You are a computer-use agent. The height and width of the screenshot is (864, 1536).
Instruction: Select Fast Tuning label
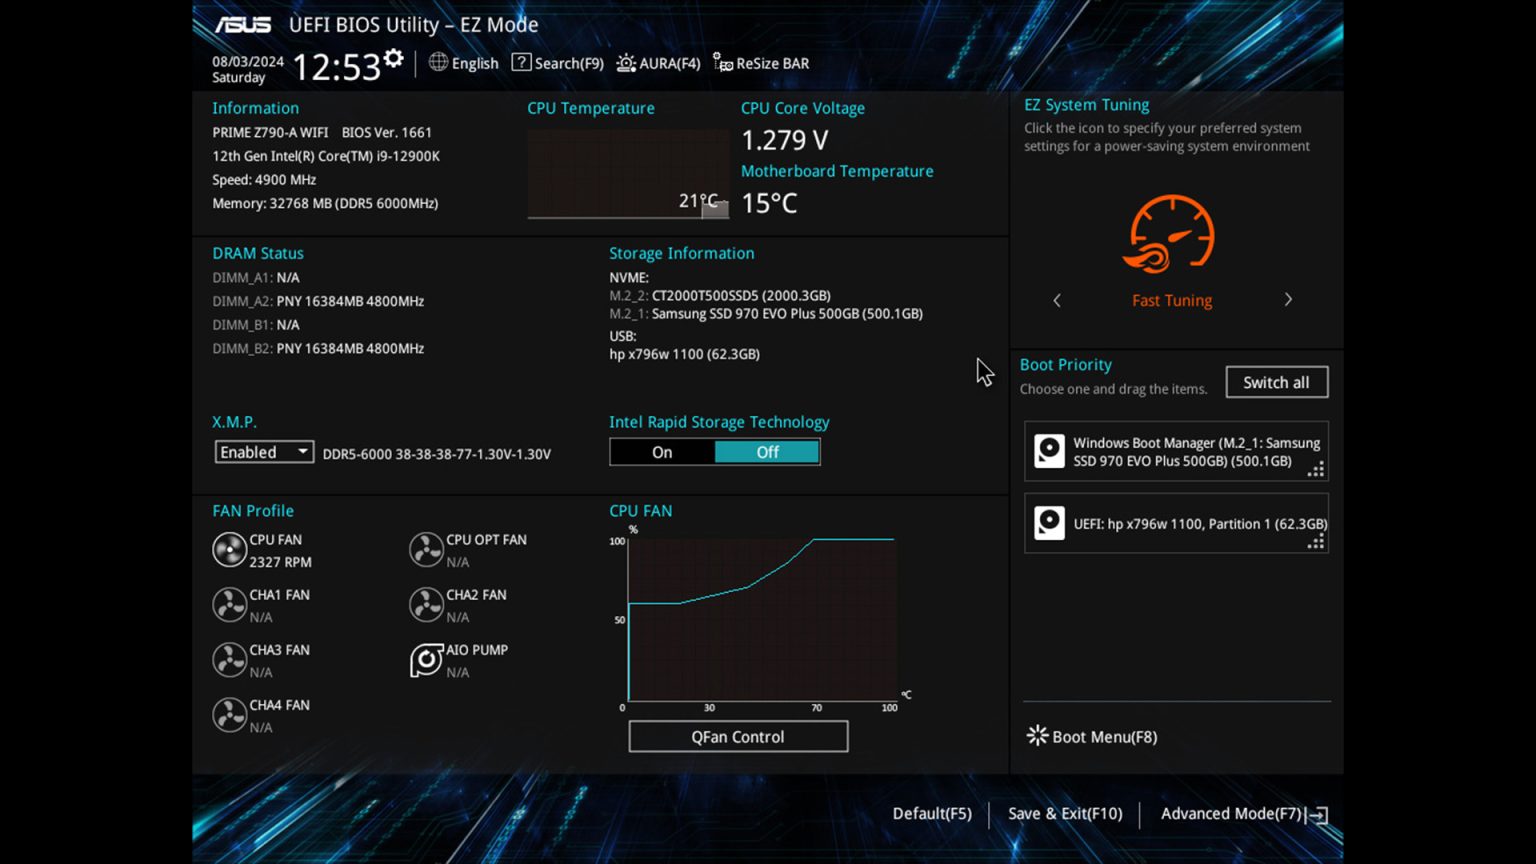coord(1172,300)
